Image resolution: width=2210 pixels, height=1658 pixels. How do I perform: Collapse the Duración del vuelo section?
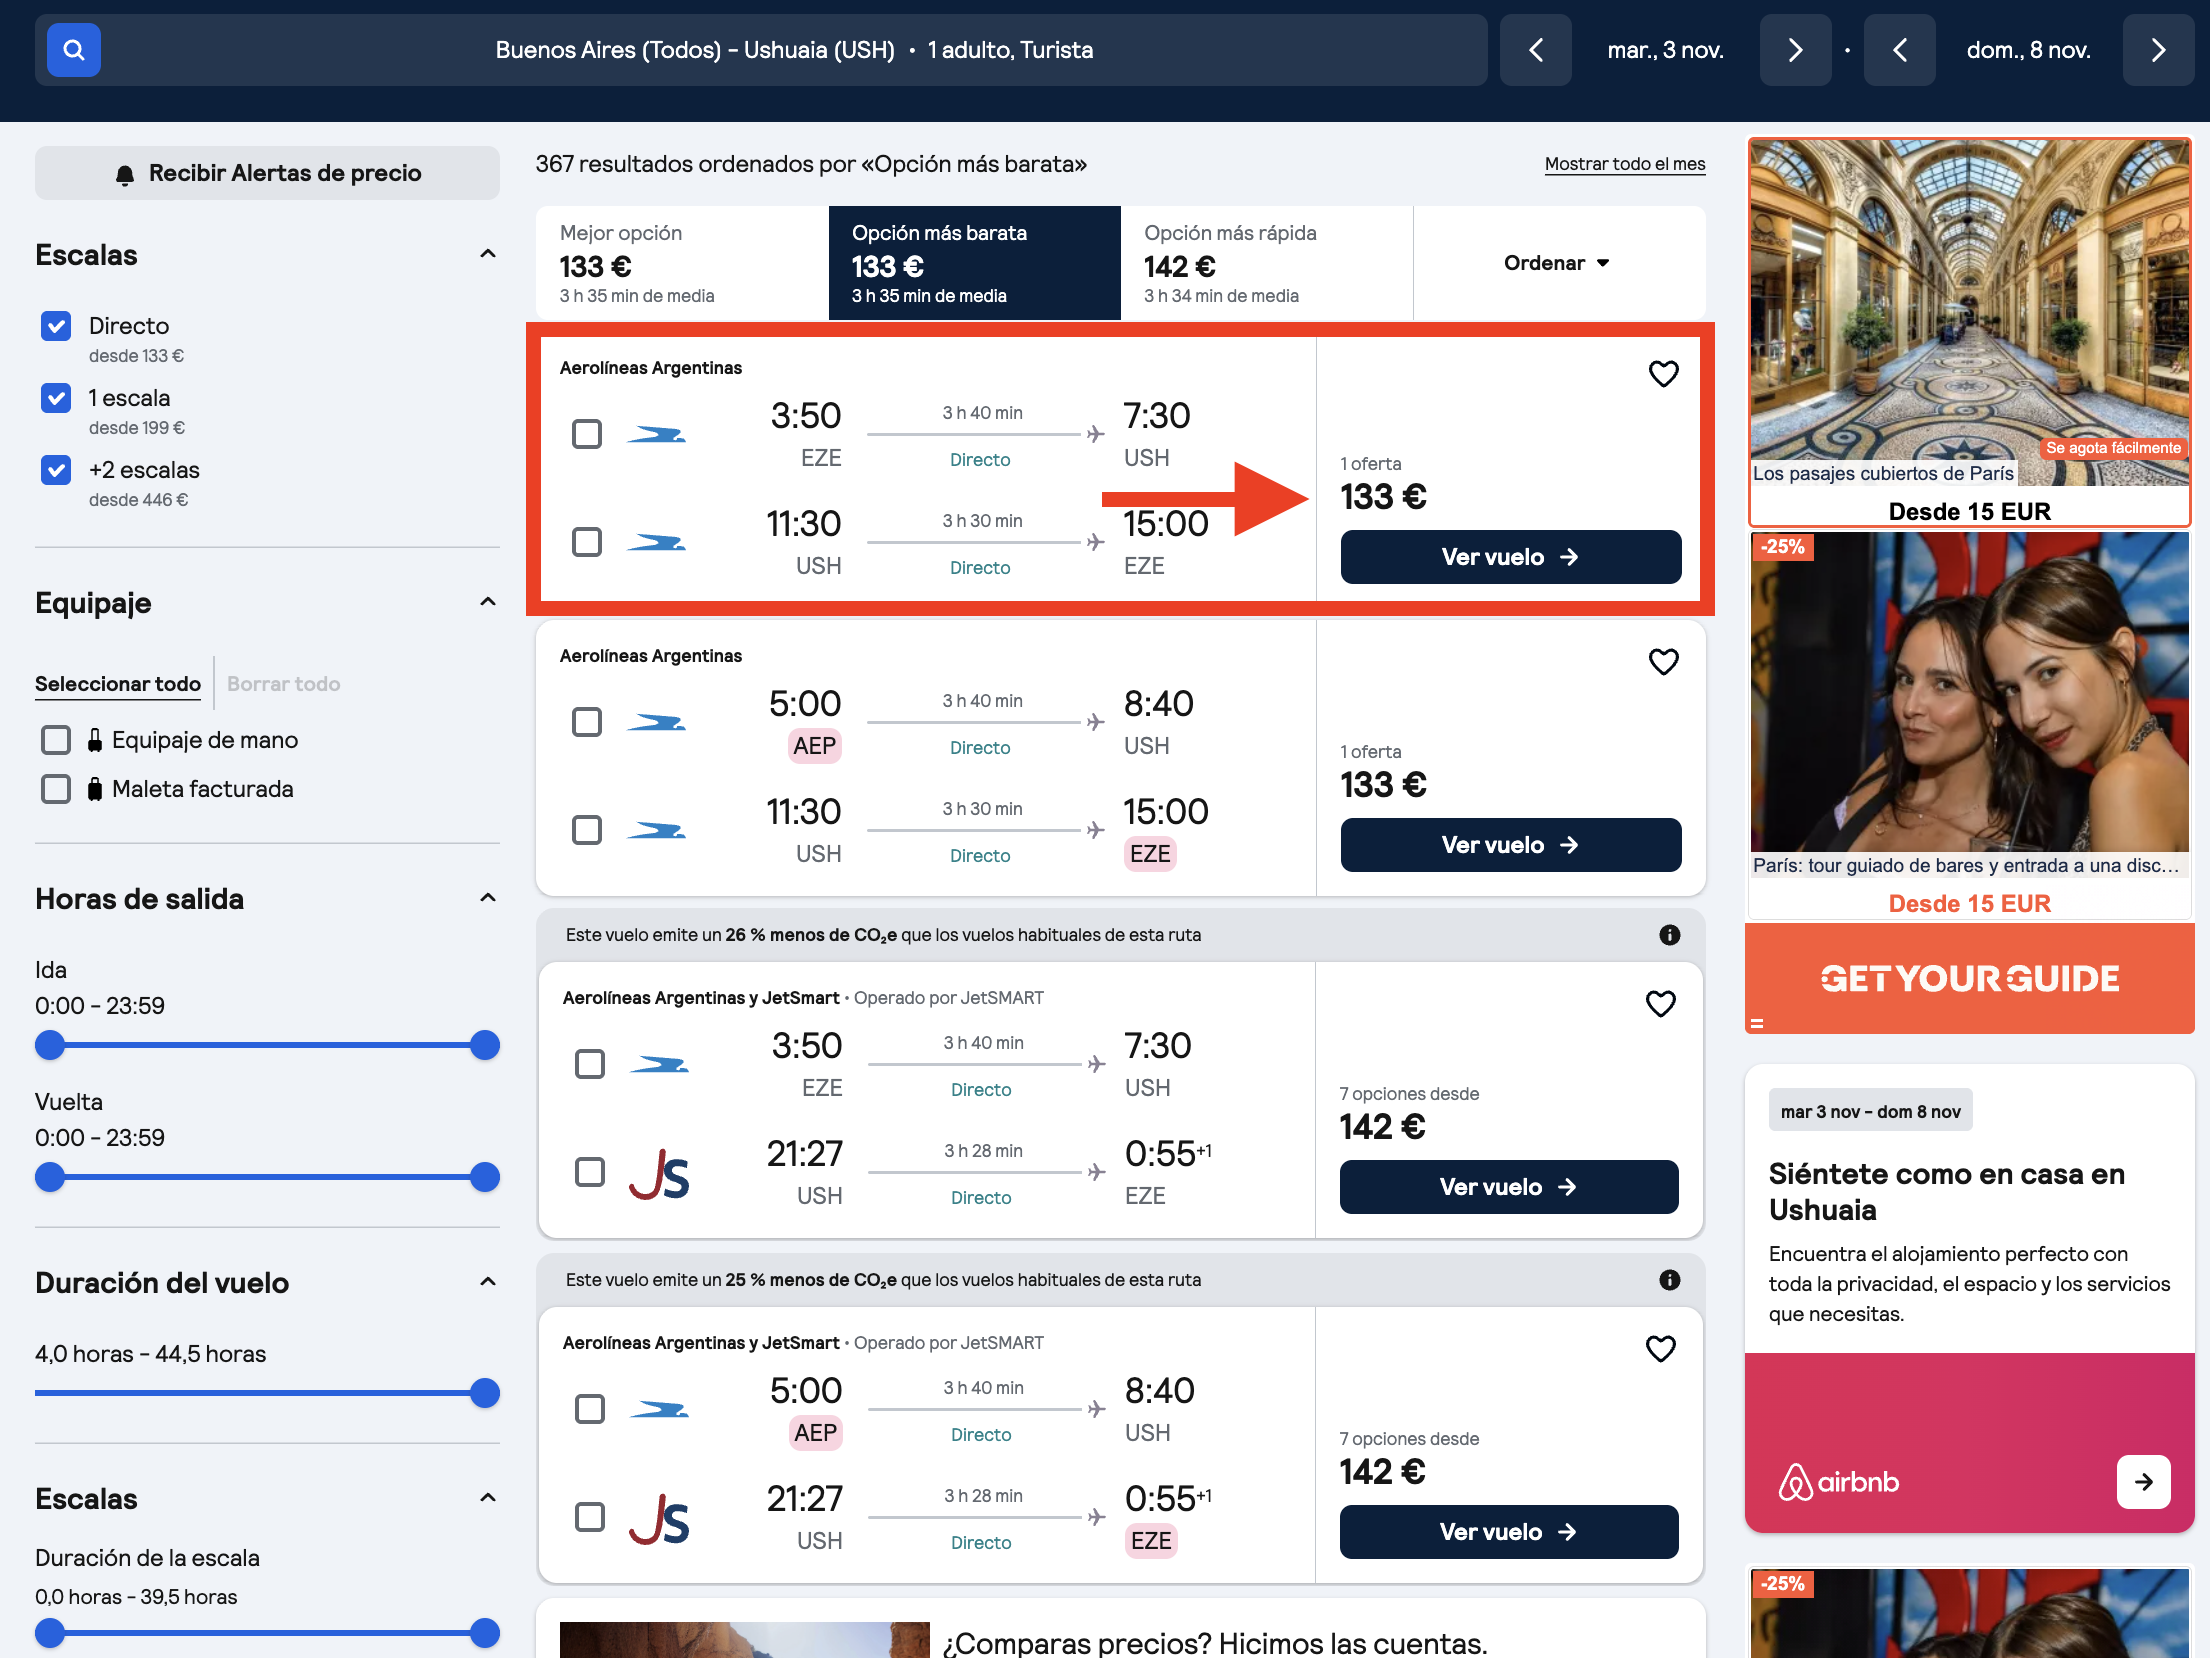click(488, 1282)
